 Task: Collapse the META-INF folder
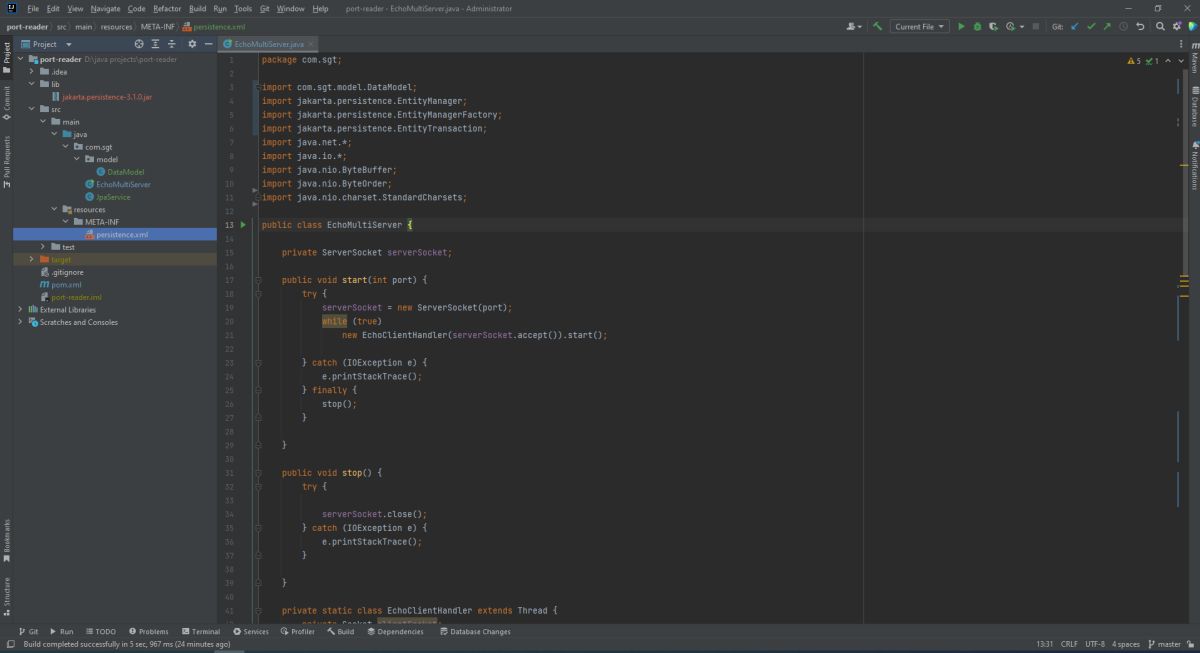(x=65, y=222)
